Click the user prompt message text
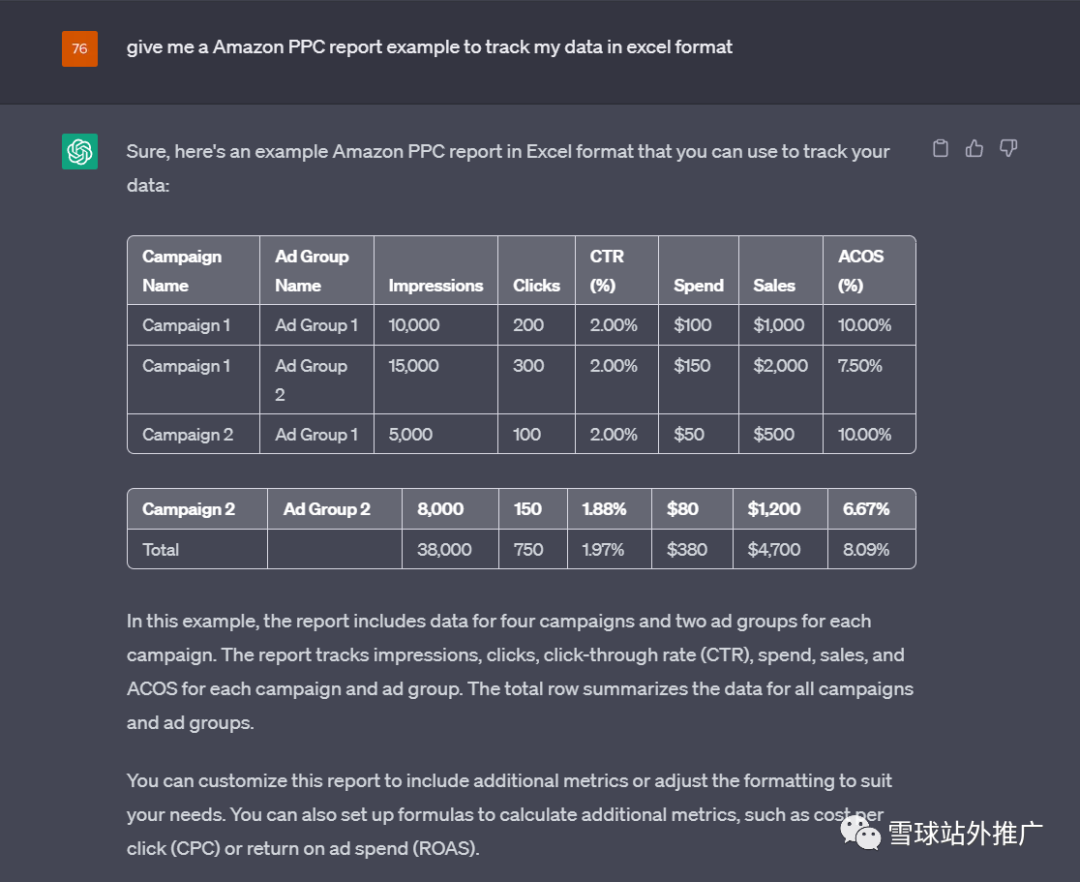This screenshot has height=882, width=1080. pyautogui.click(x=429, y=47)
